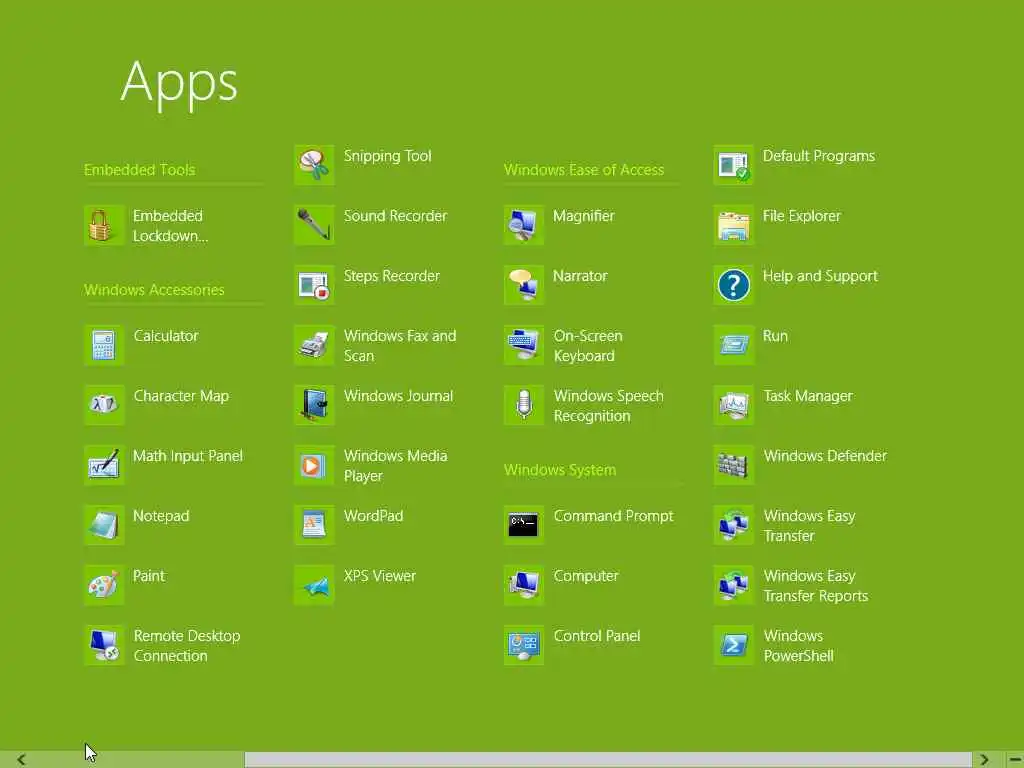Open Windows Defender wall icon
1024x768 pixels.
click(x=734, y=466)
